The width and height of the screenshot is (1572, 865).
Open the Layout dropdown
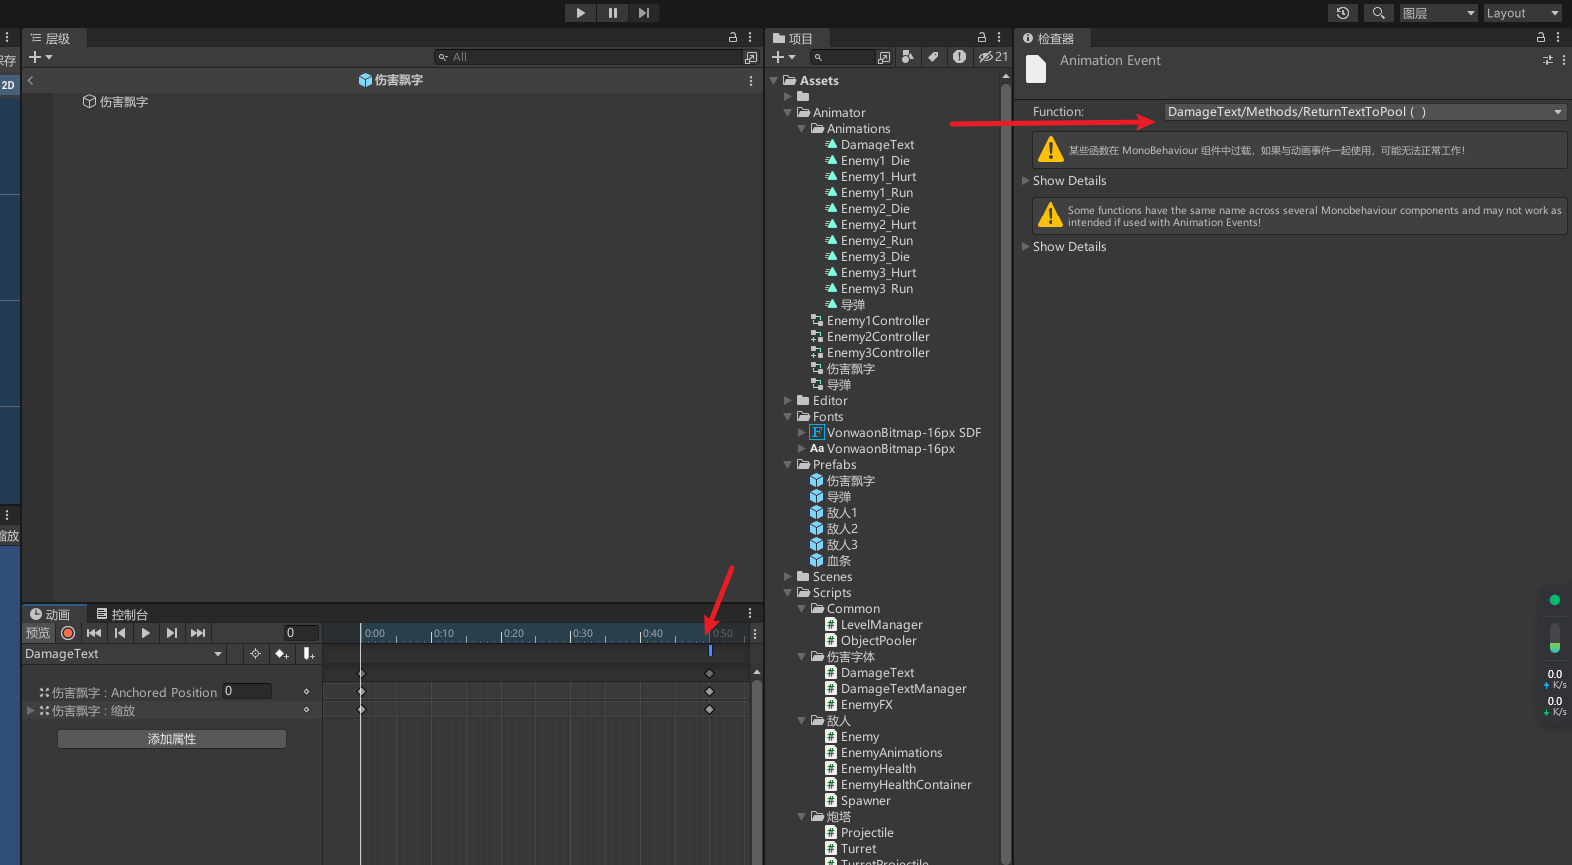tap(1521, 13)
